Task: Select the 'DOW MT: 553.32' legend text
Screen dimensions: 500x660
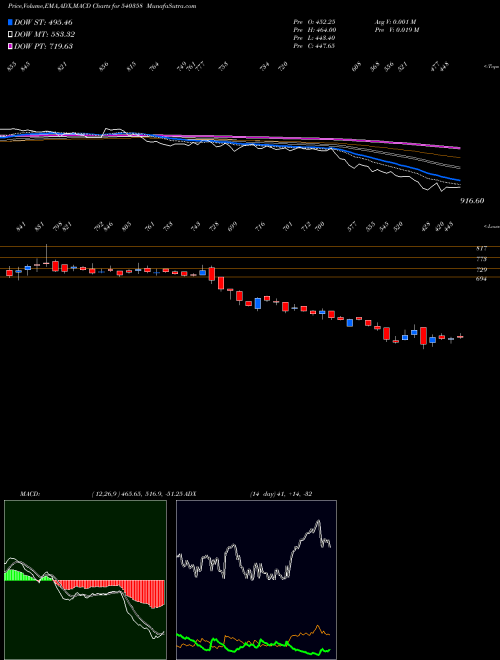Action: pyautogui.click(x=45, y=34)
